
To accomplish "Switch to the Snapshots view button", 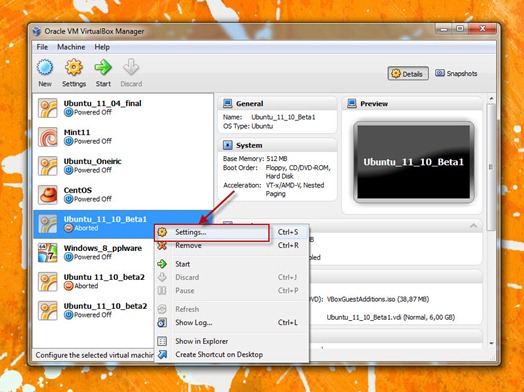I will pos(456,73).
